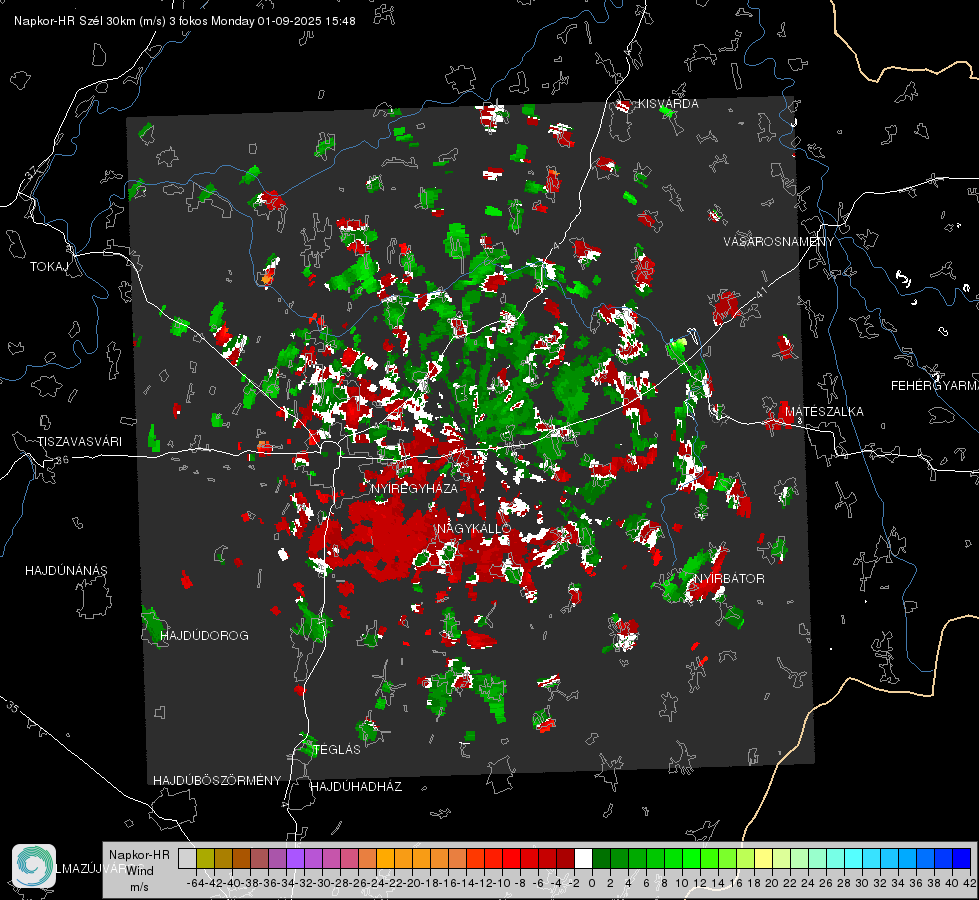Click the NYÍREGYHÁZA city label
The width and height of the screenshot is (979, 900).
coord(414,488)
